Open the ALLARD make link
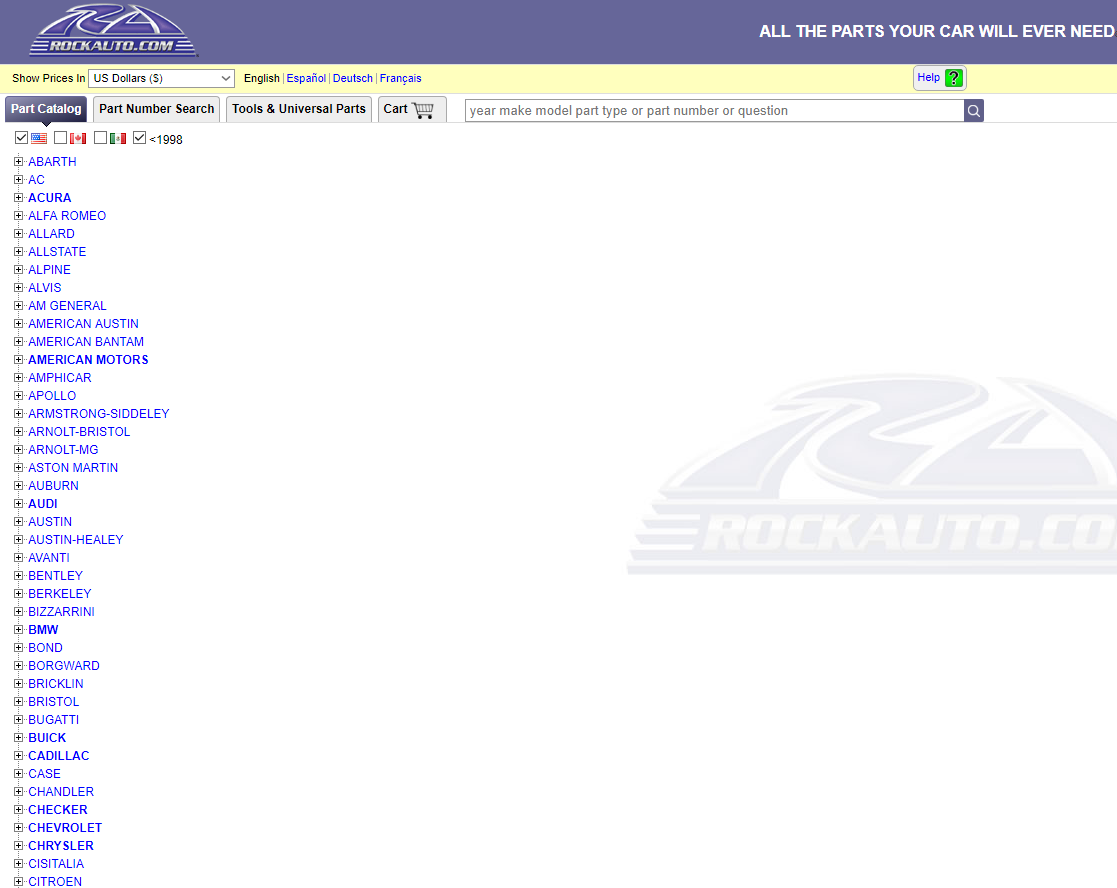The image size is (1117, 888). (51, 234)
